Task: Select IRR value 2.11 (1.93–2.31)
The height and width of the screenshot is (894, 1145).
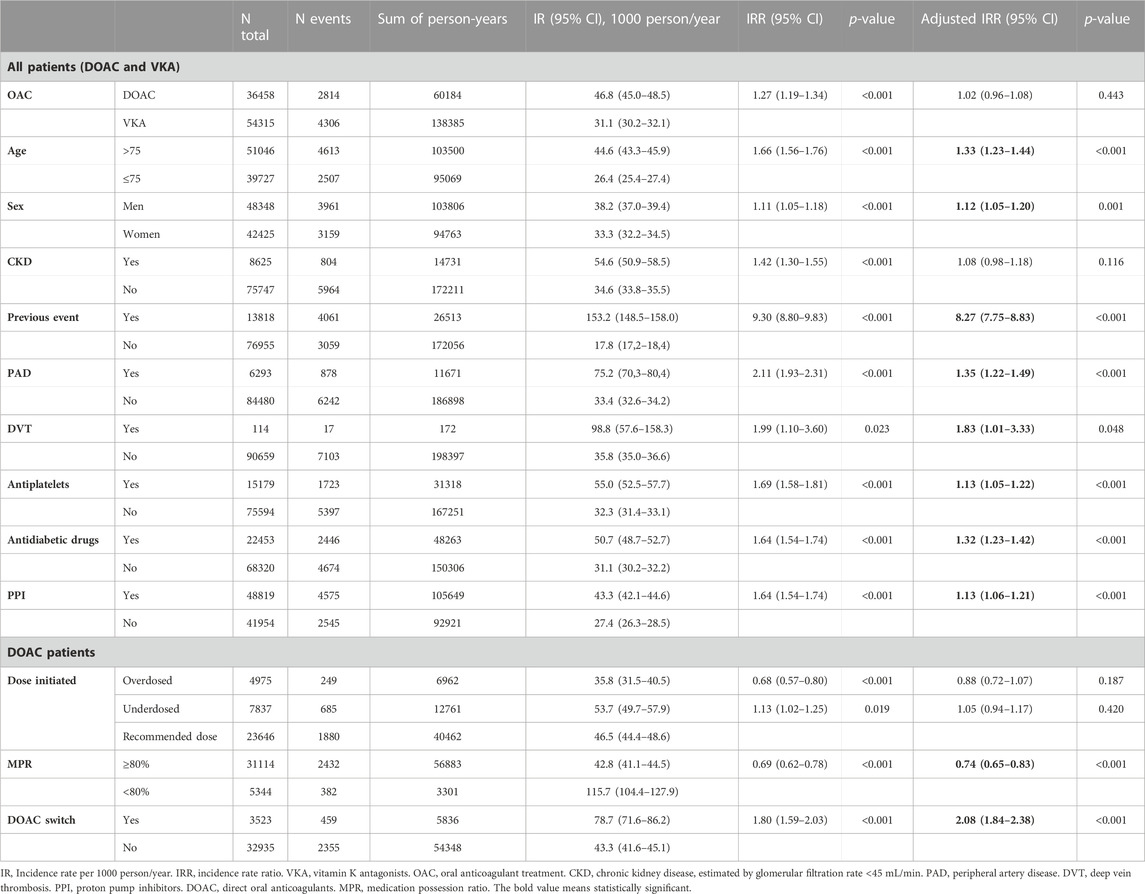Action: [789, 372]
